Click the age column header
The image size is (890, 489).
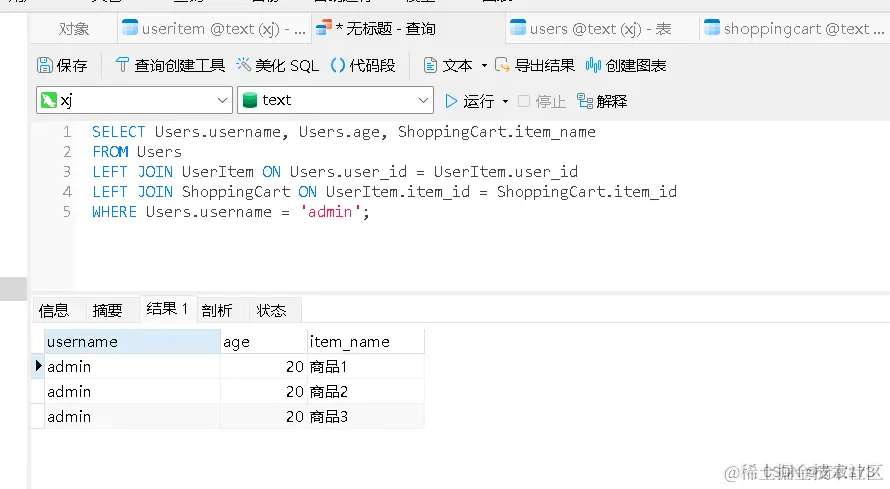(264, 342)
